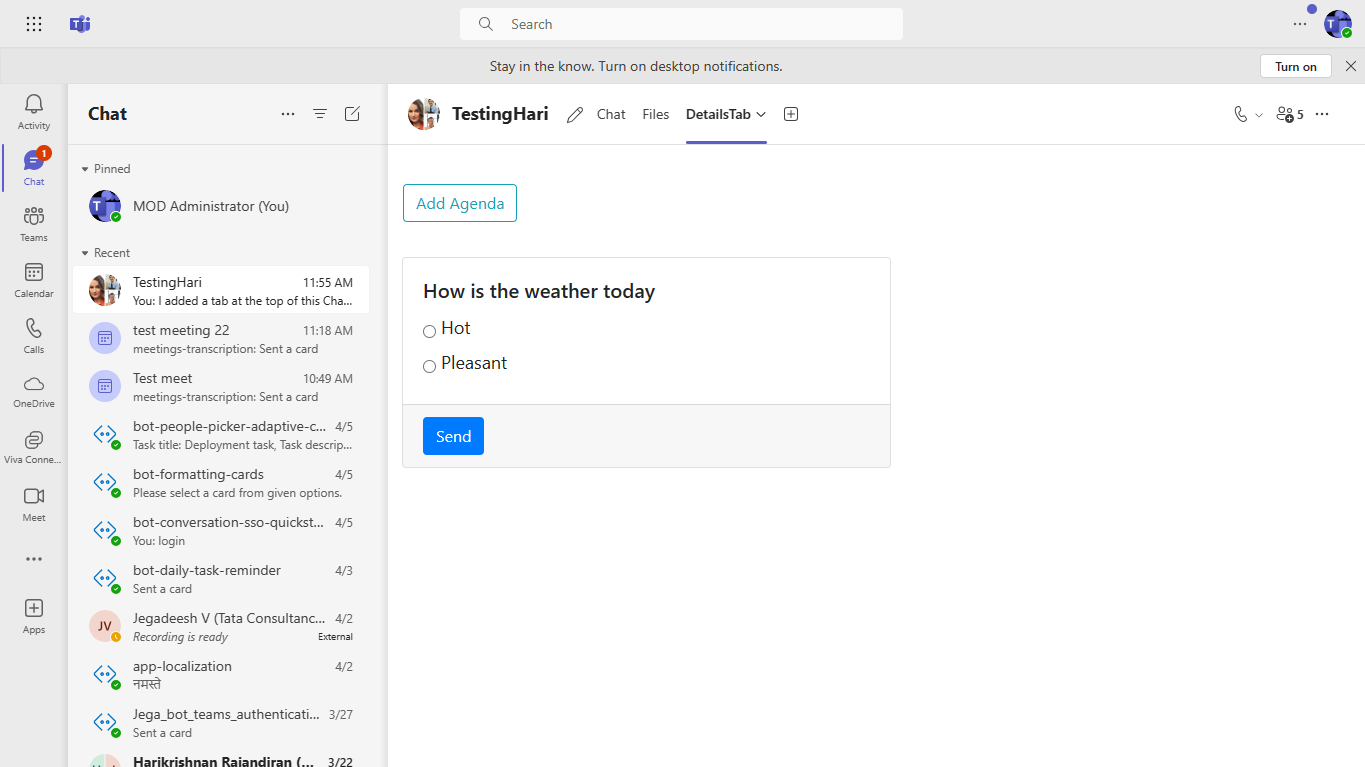Open the Activity bell icon
The width and height of the screenshot is (1365, 767).
34,112
